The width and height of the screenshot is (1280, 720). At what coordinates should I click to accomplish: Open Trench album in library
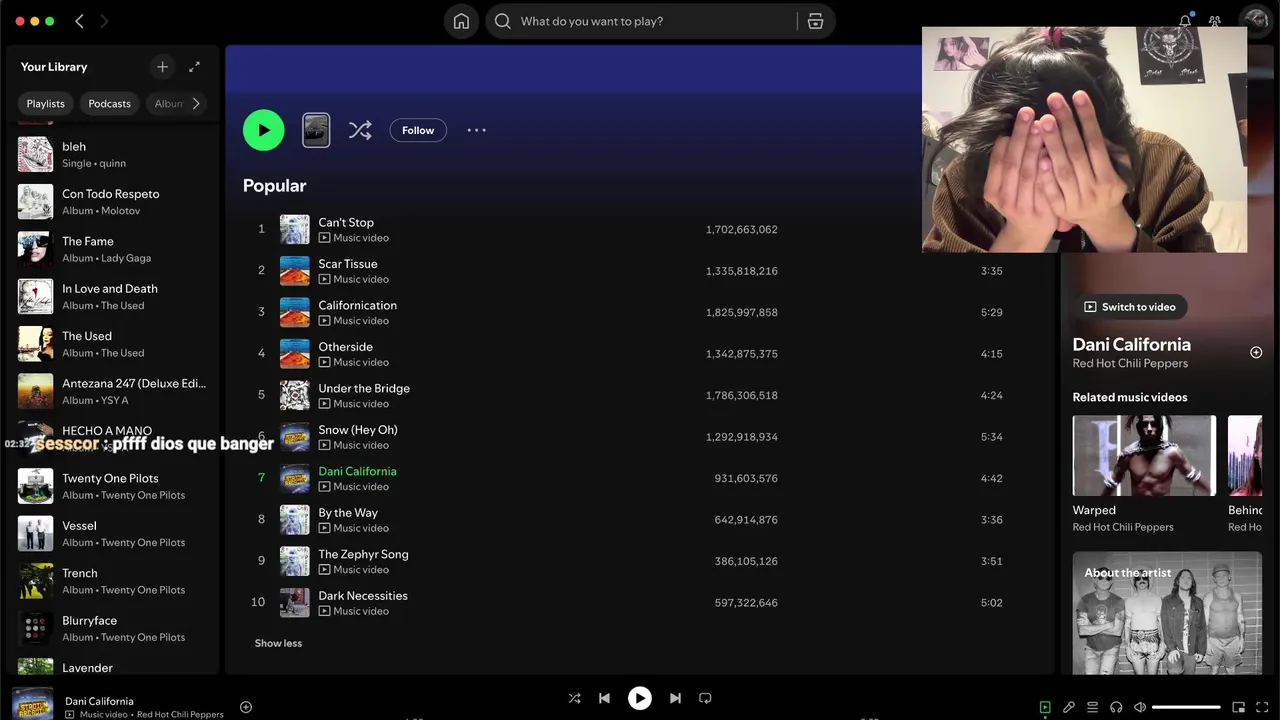pos(112,581)
